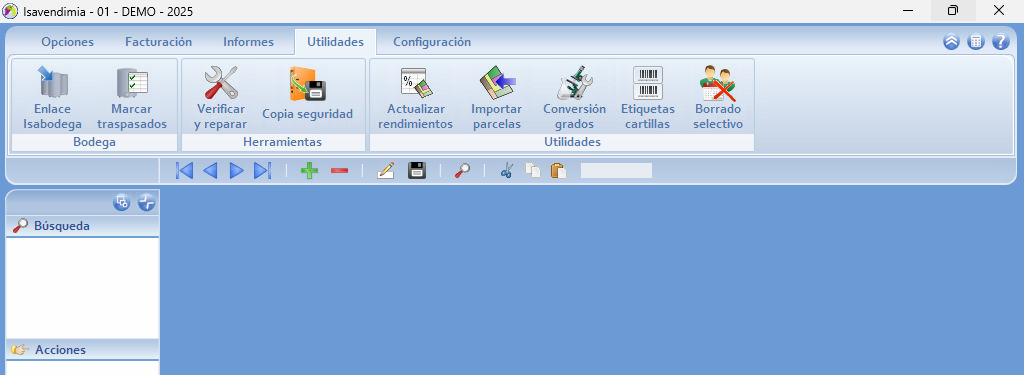Screen dimensions: 1024x375
Task: Open Etiquetas cartillas barcode tool
Action: click(648, 97)
